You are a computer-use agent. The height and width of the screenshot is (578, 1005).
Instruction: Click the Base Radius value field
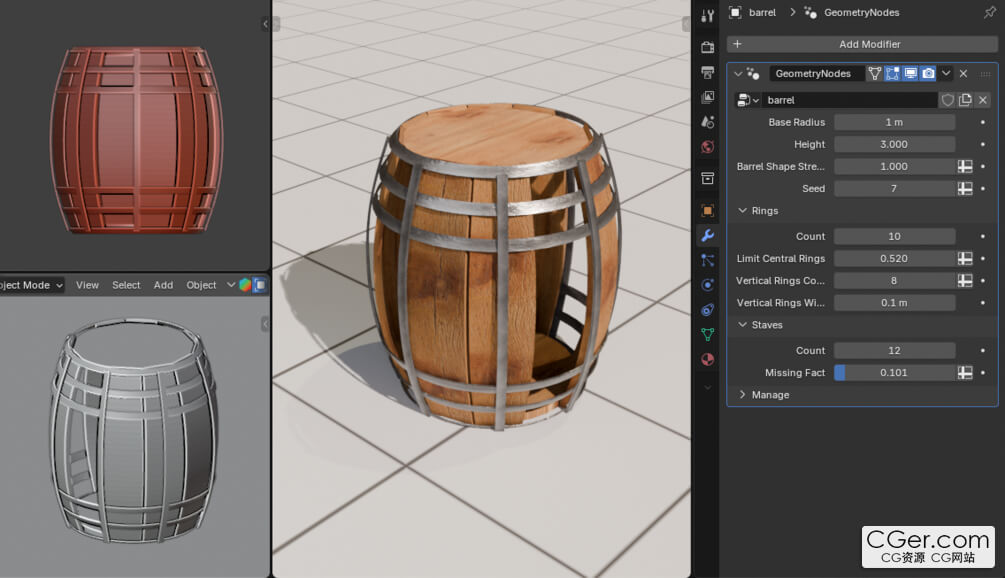pos(894,122)
